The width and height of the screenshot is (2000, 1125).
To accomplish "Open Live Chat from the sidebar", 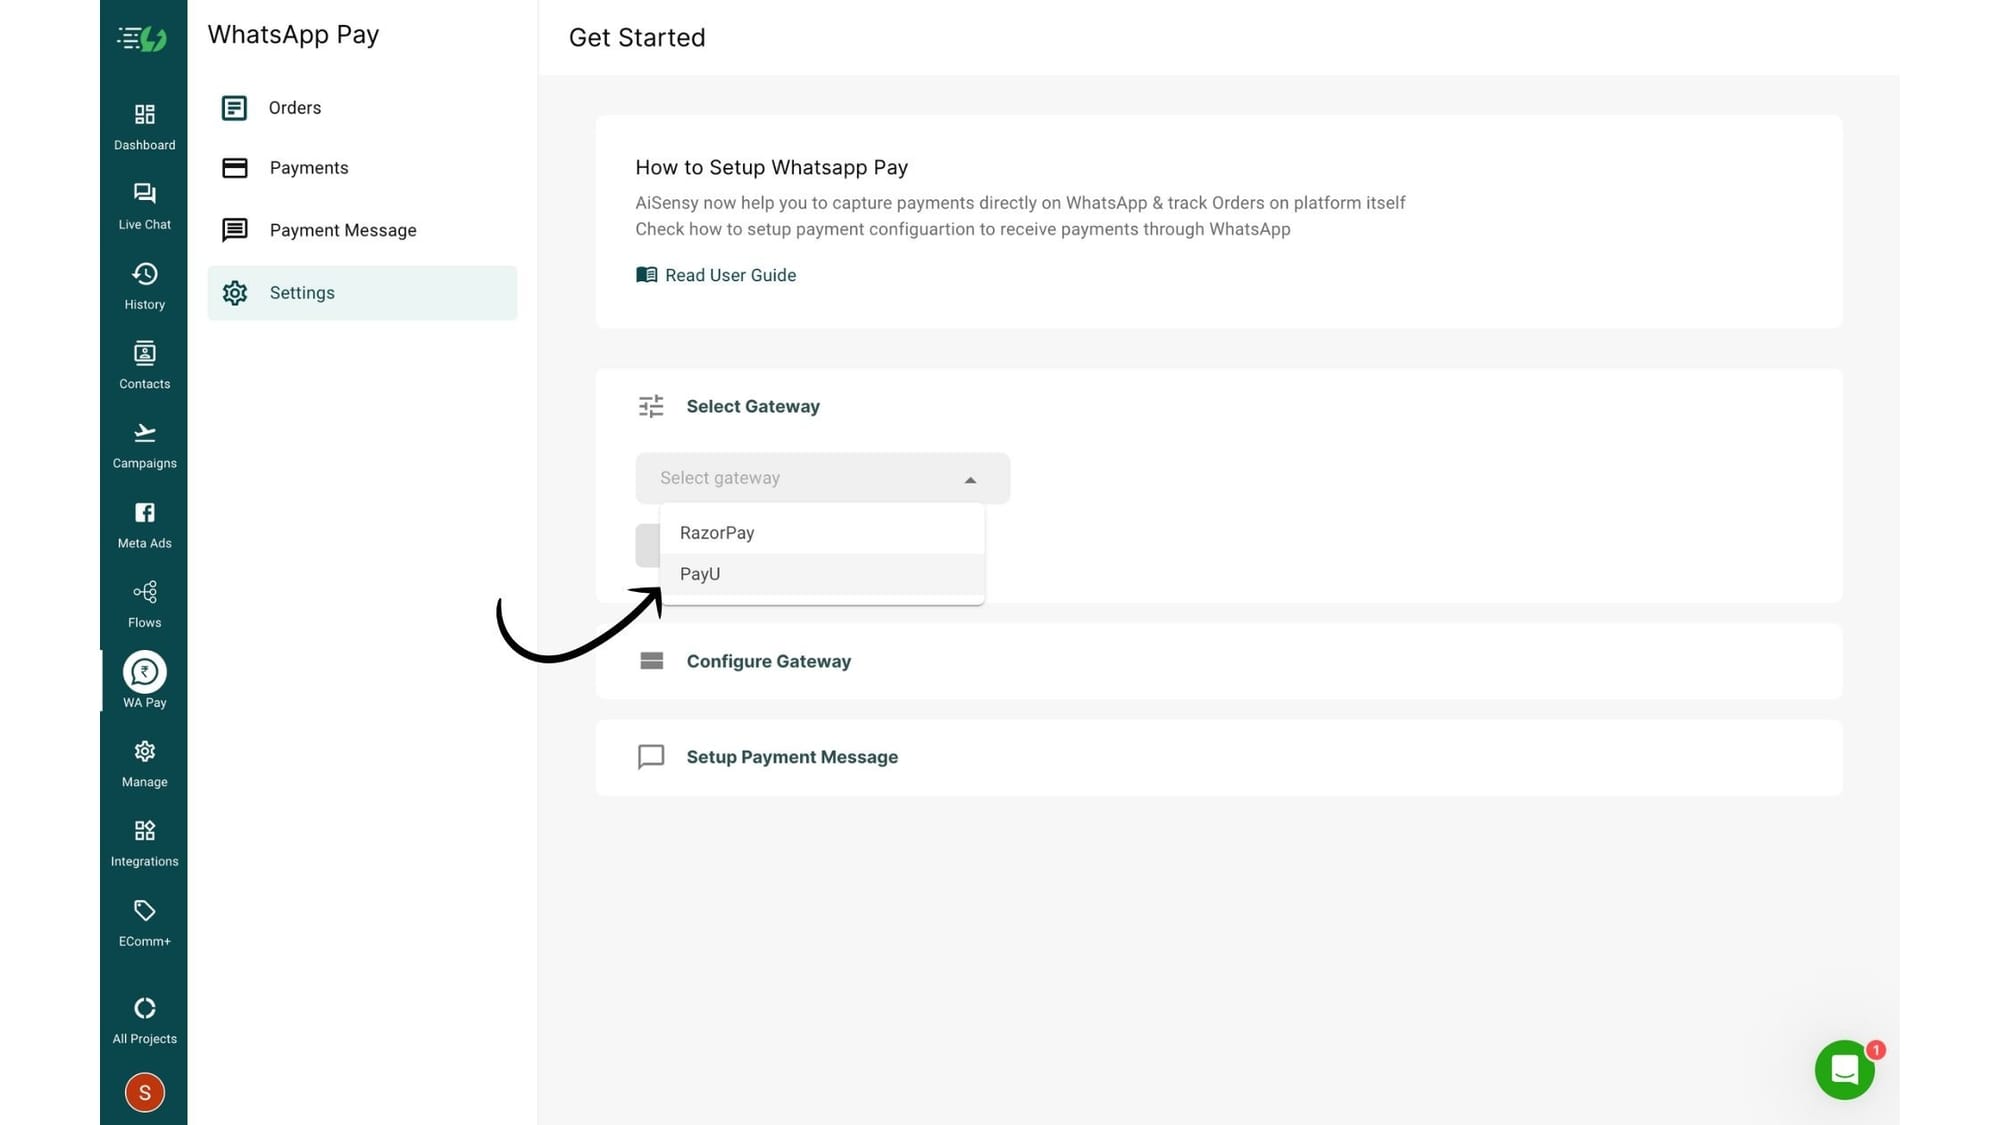I will pyautogui.click(x=144, y=194).
